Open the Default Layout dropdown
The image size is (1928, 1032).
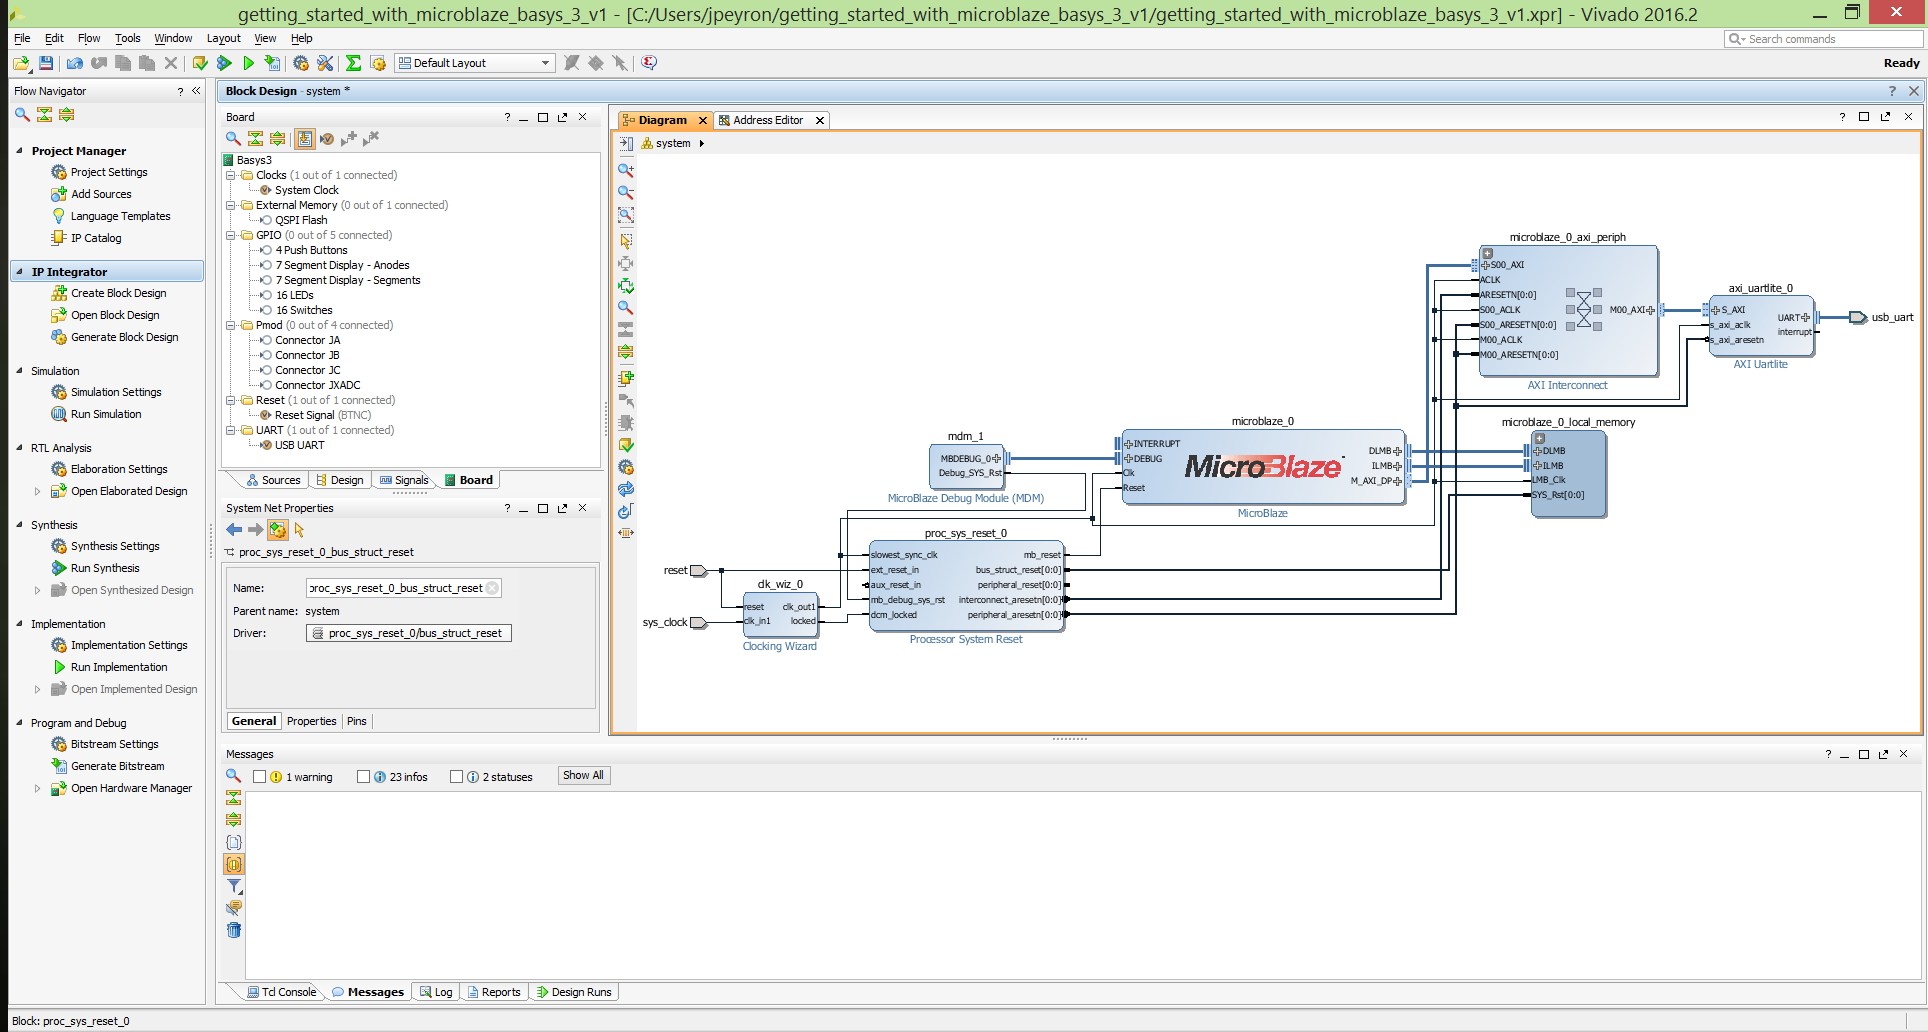click(475, 63)
